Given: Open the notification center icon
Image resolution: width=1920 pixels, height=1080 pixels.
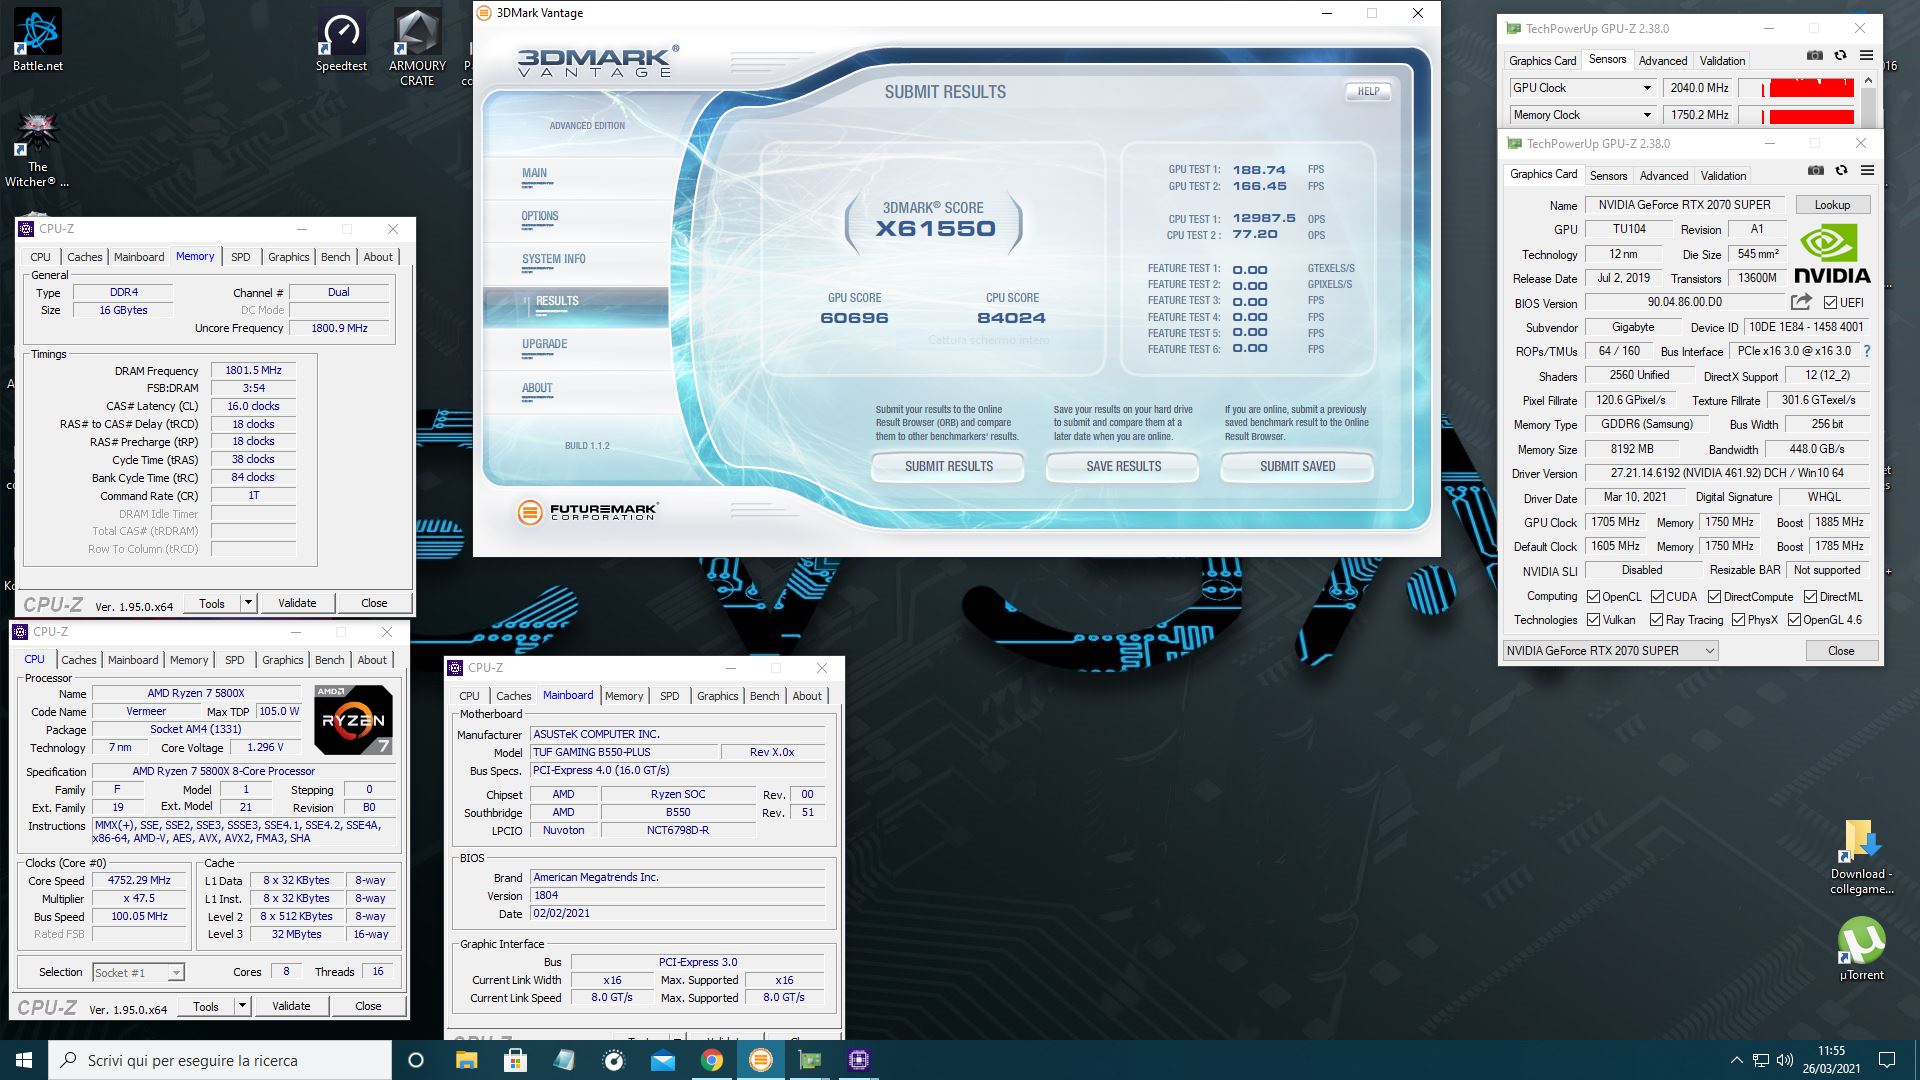Looking at the screenshot, I should pyautogui.click(x=1887, y=1060).
